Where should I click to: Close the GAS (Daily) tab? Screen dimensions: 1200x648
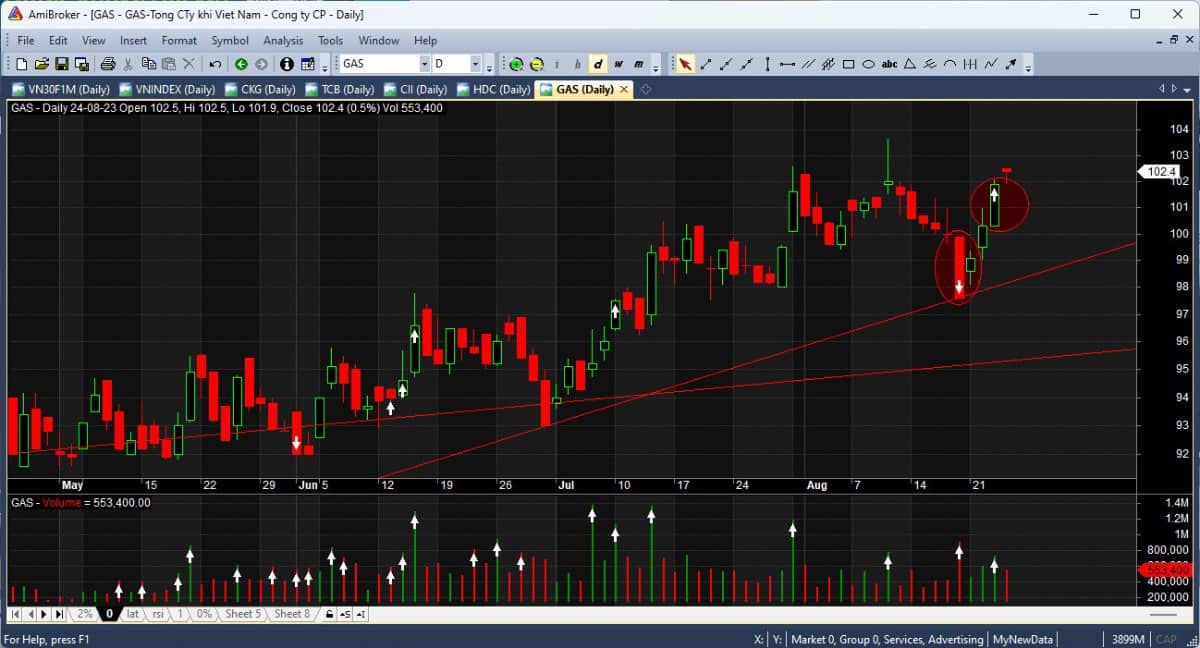pos(624,89)
